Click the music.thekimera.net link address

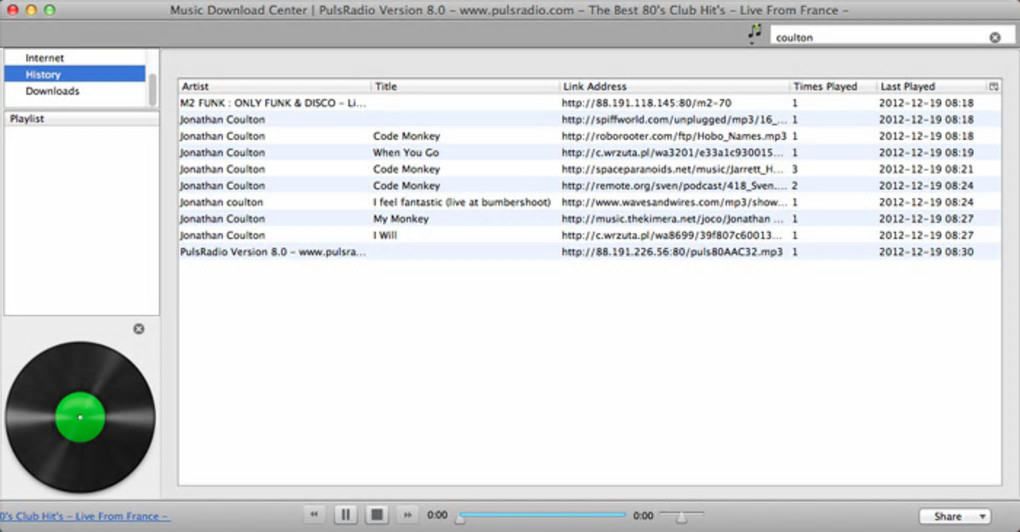coord(673,219)
